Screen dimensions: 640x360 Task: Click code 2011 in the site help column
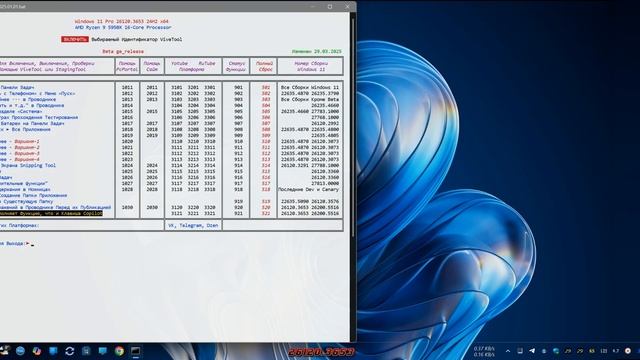[152, 87]
